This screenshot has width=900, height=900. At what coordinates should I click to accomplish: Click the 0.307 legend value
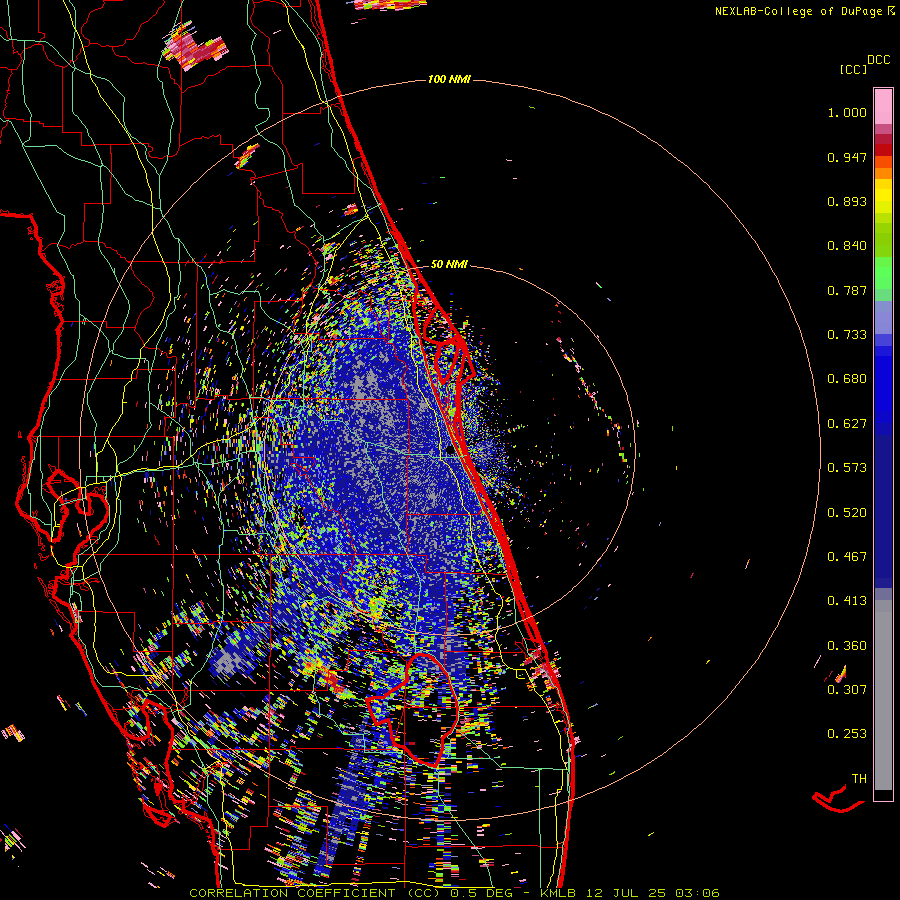[x=847, y=689]
